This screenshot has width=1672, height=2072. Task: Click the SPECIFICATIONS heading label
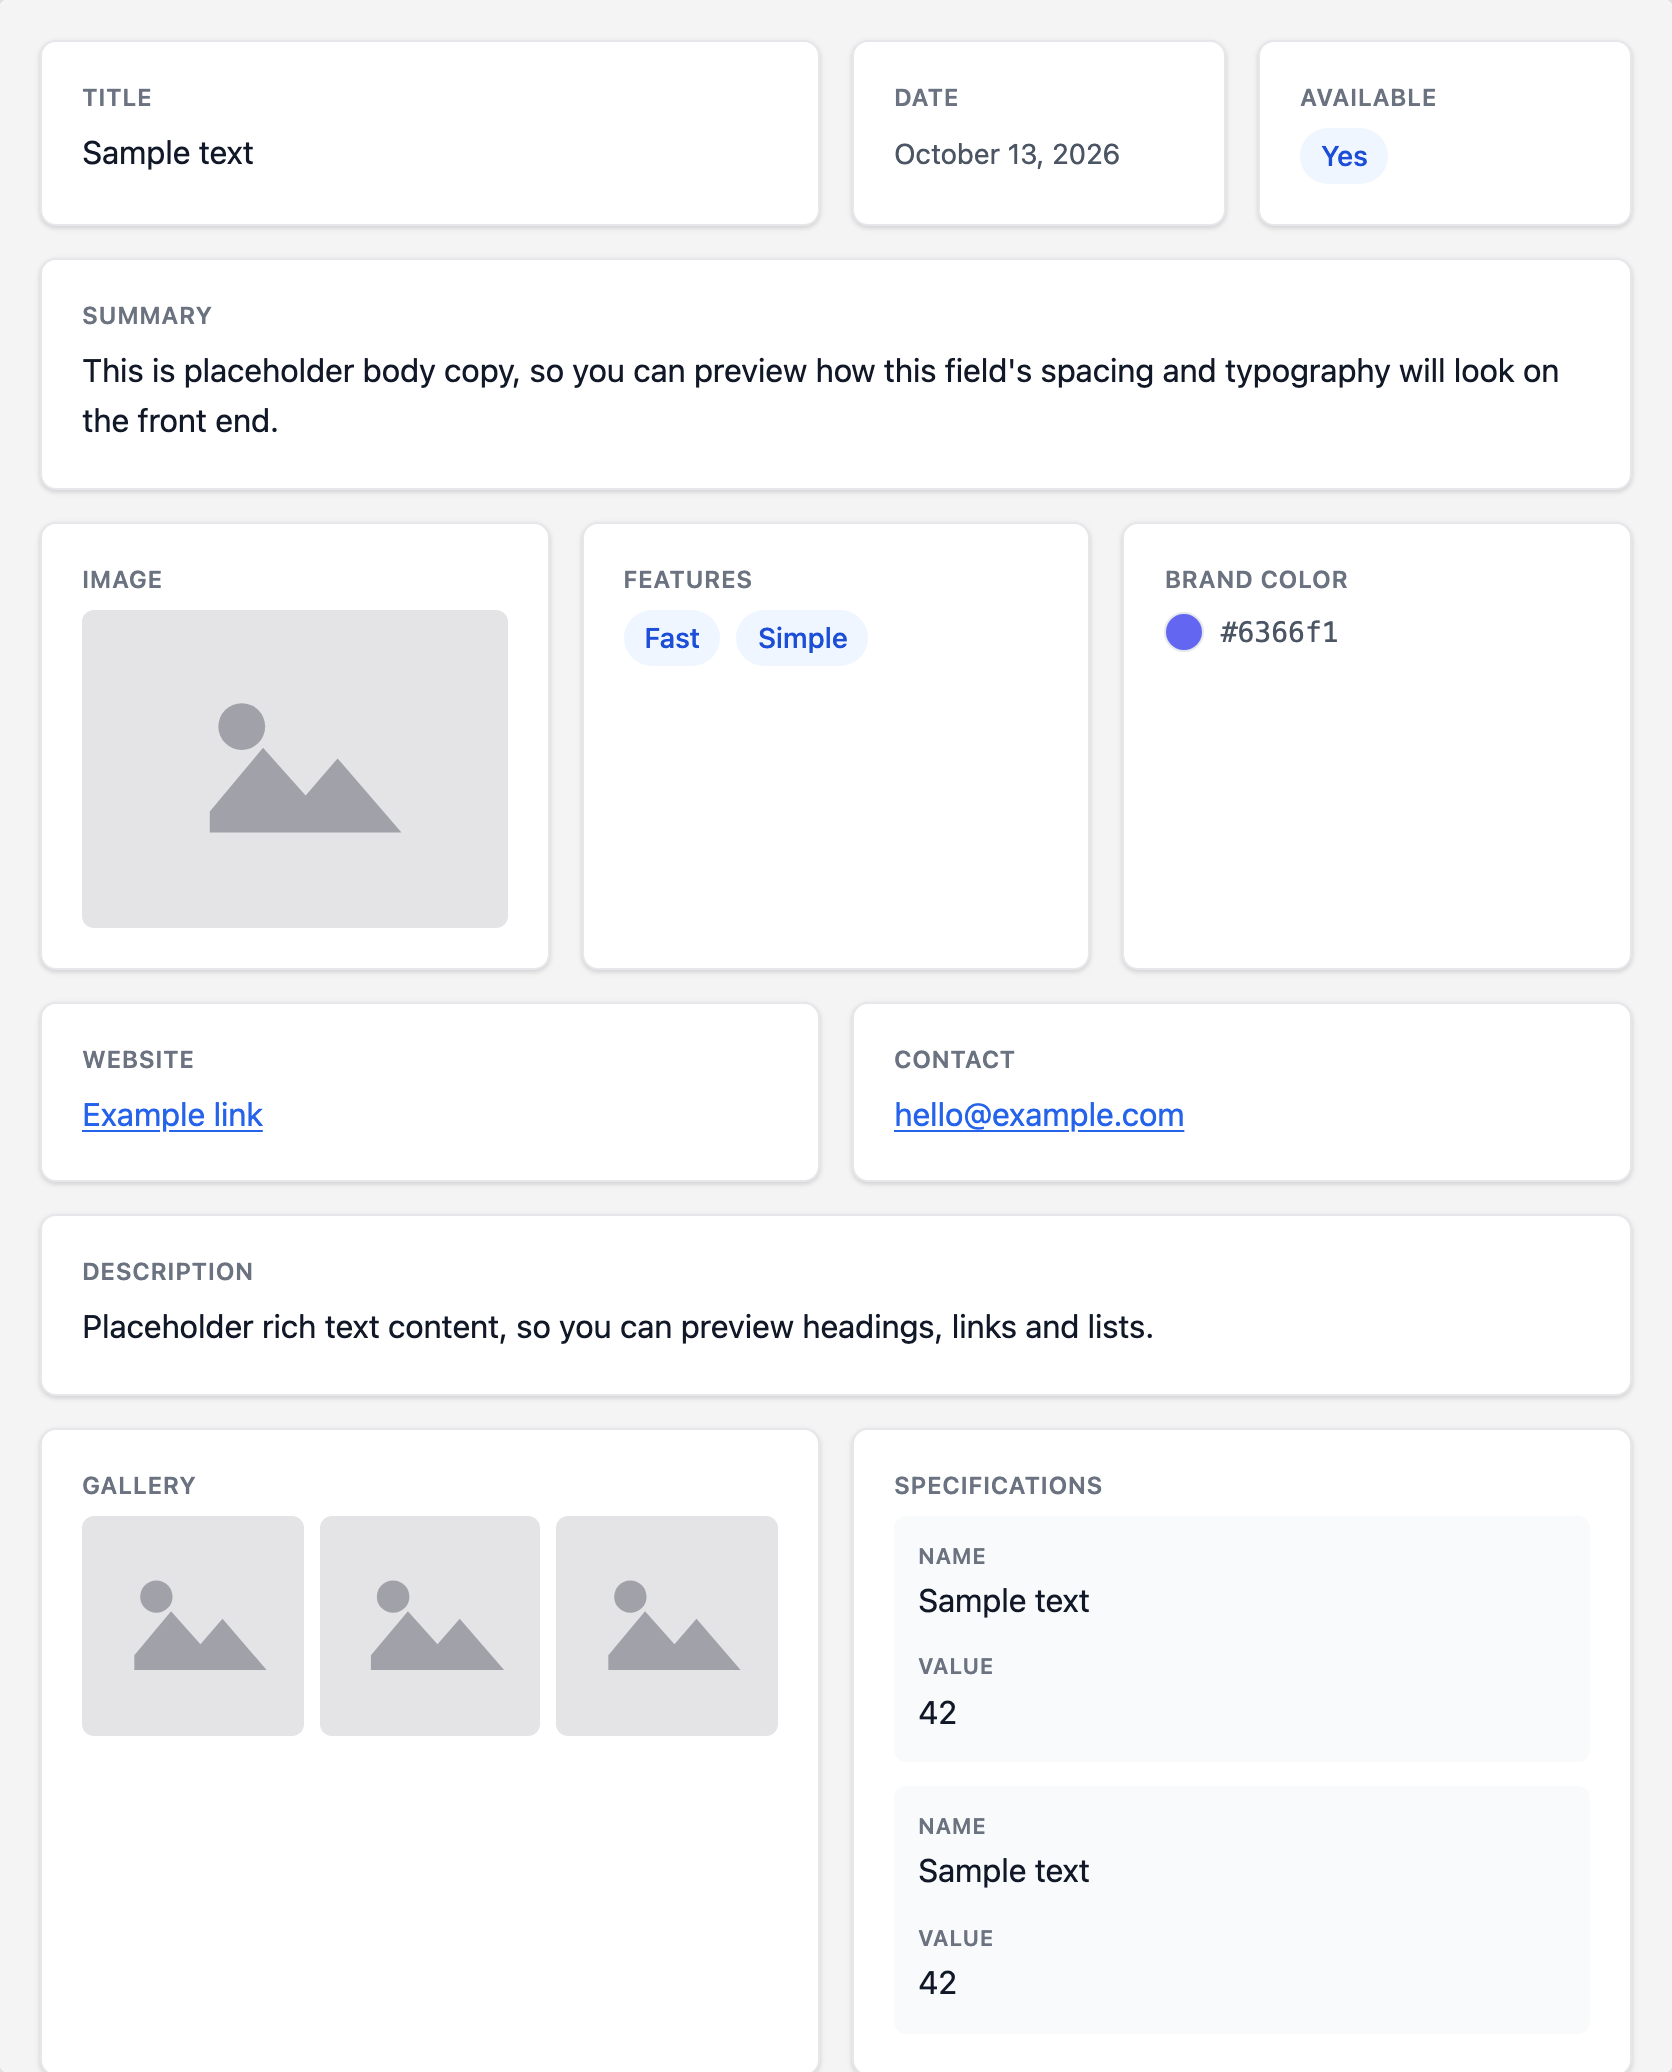(x=998, y=1486)
